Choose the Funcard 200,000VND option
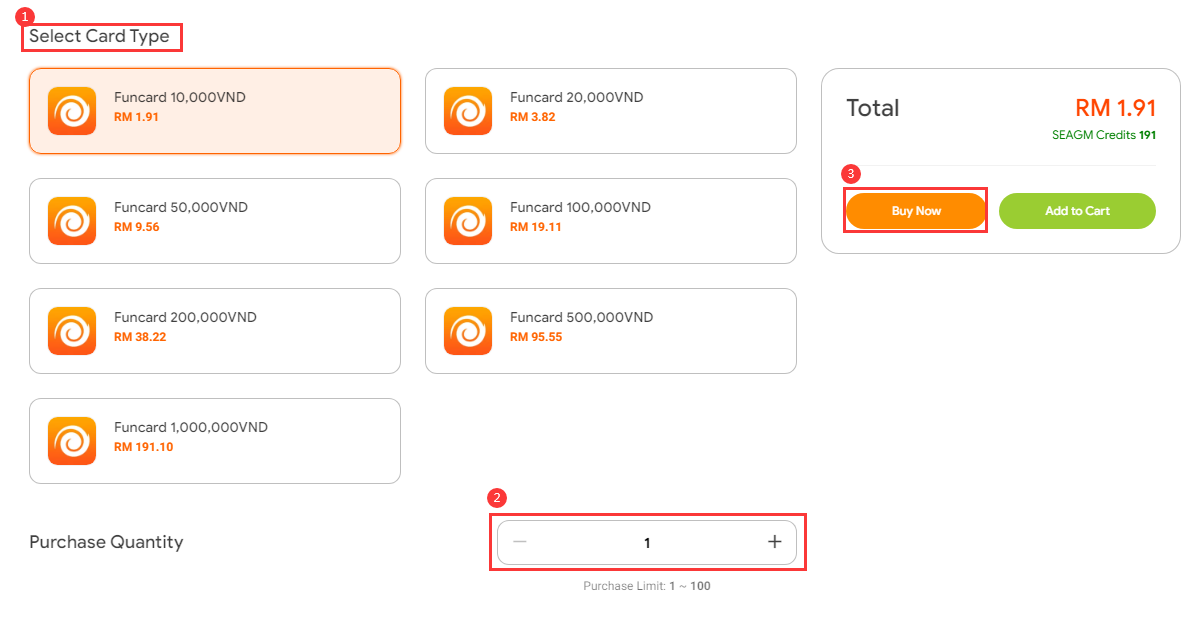The image size is (1204, 621). coord(215,331)
